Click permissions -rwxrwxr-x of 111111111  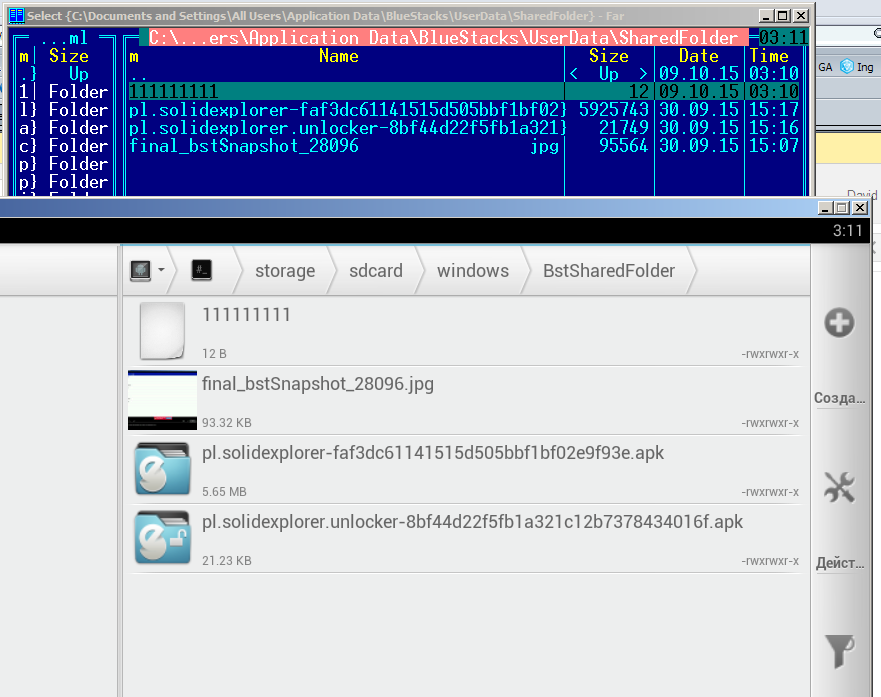tap(770, 354)
